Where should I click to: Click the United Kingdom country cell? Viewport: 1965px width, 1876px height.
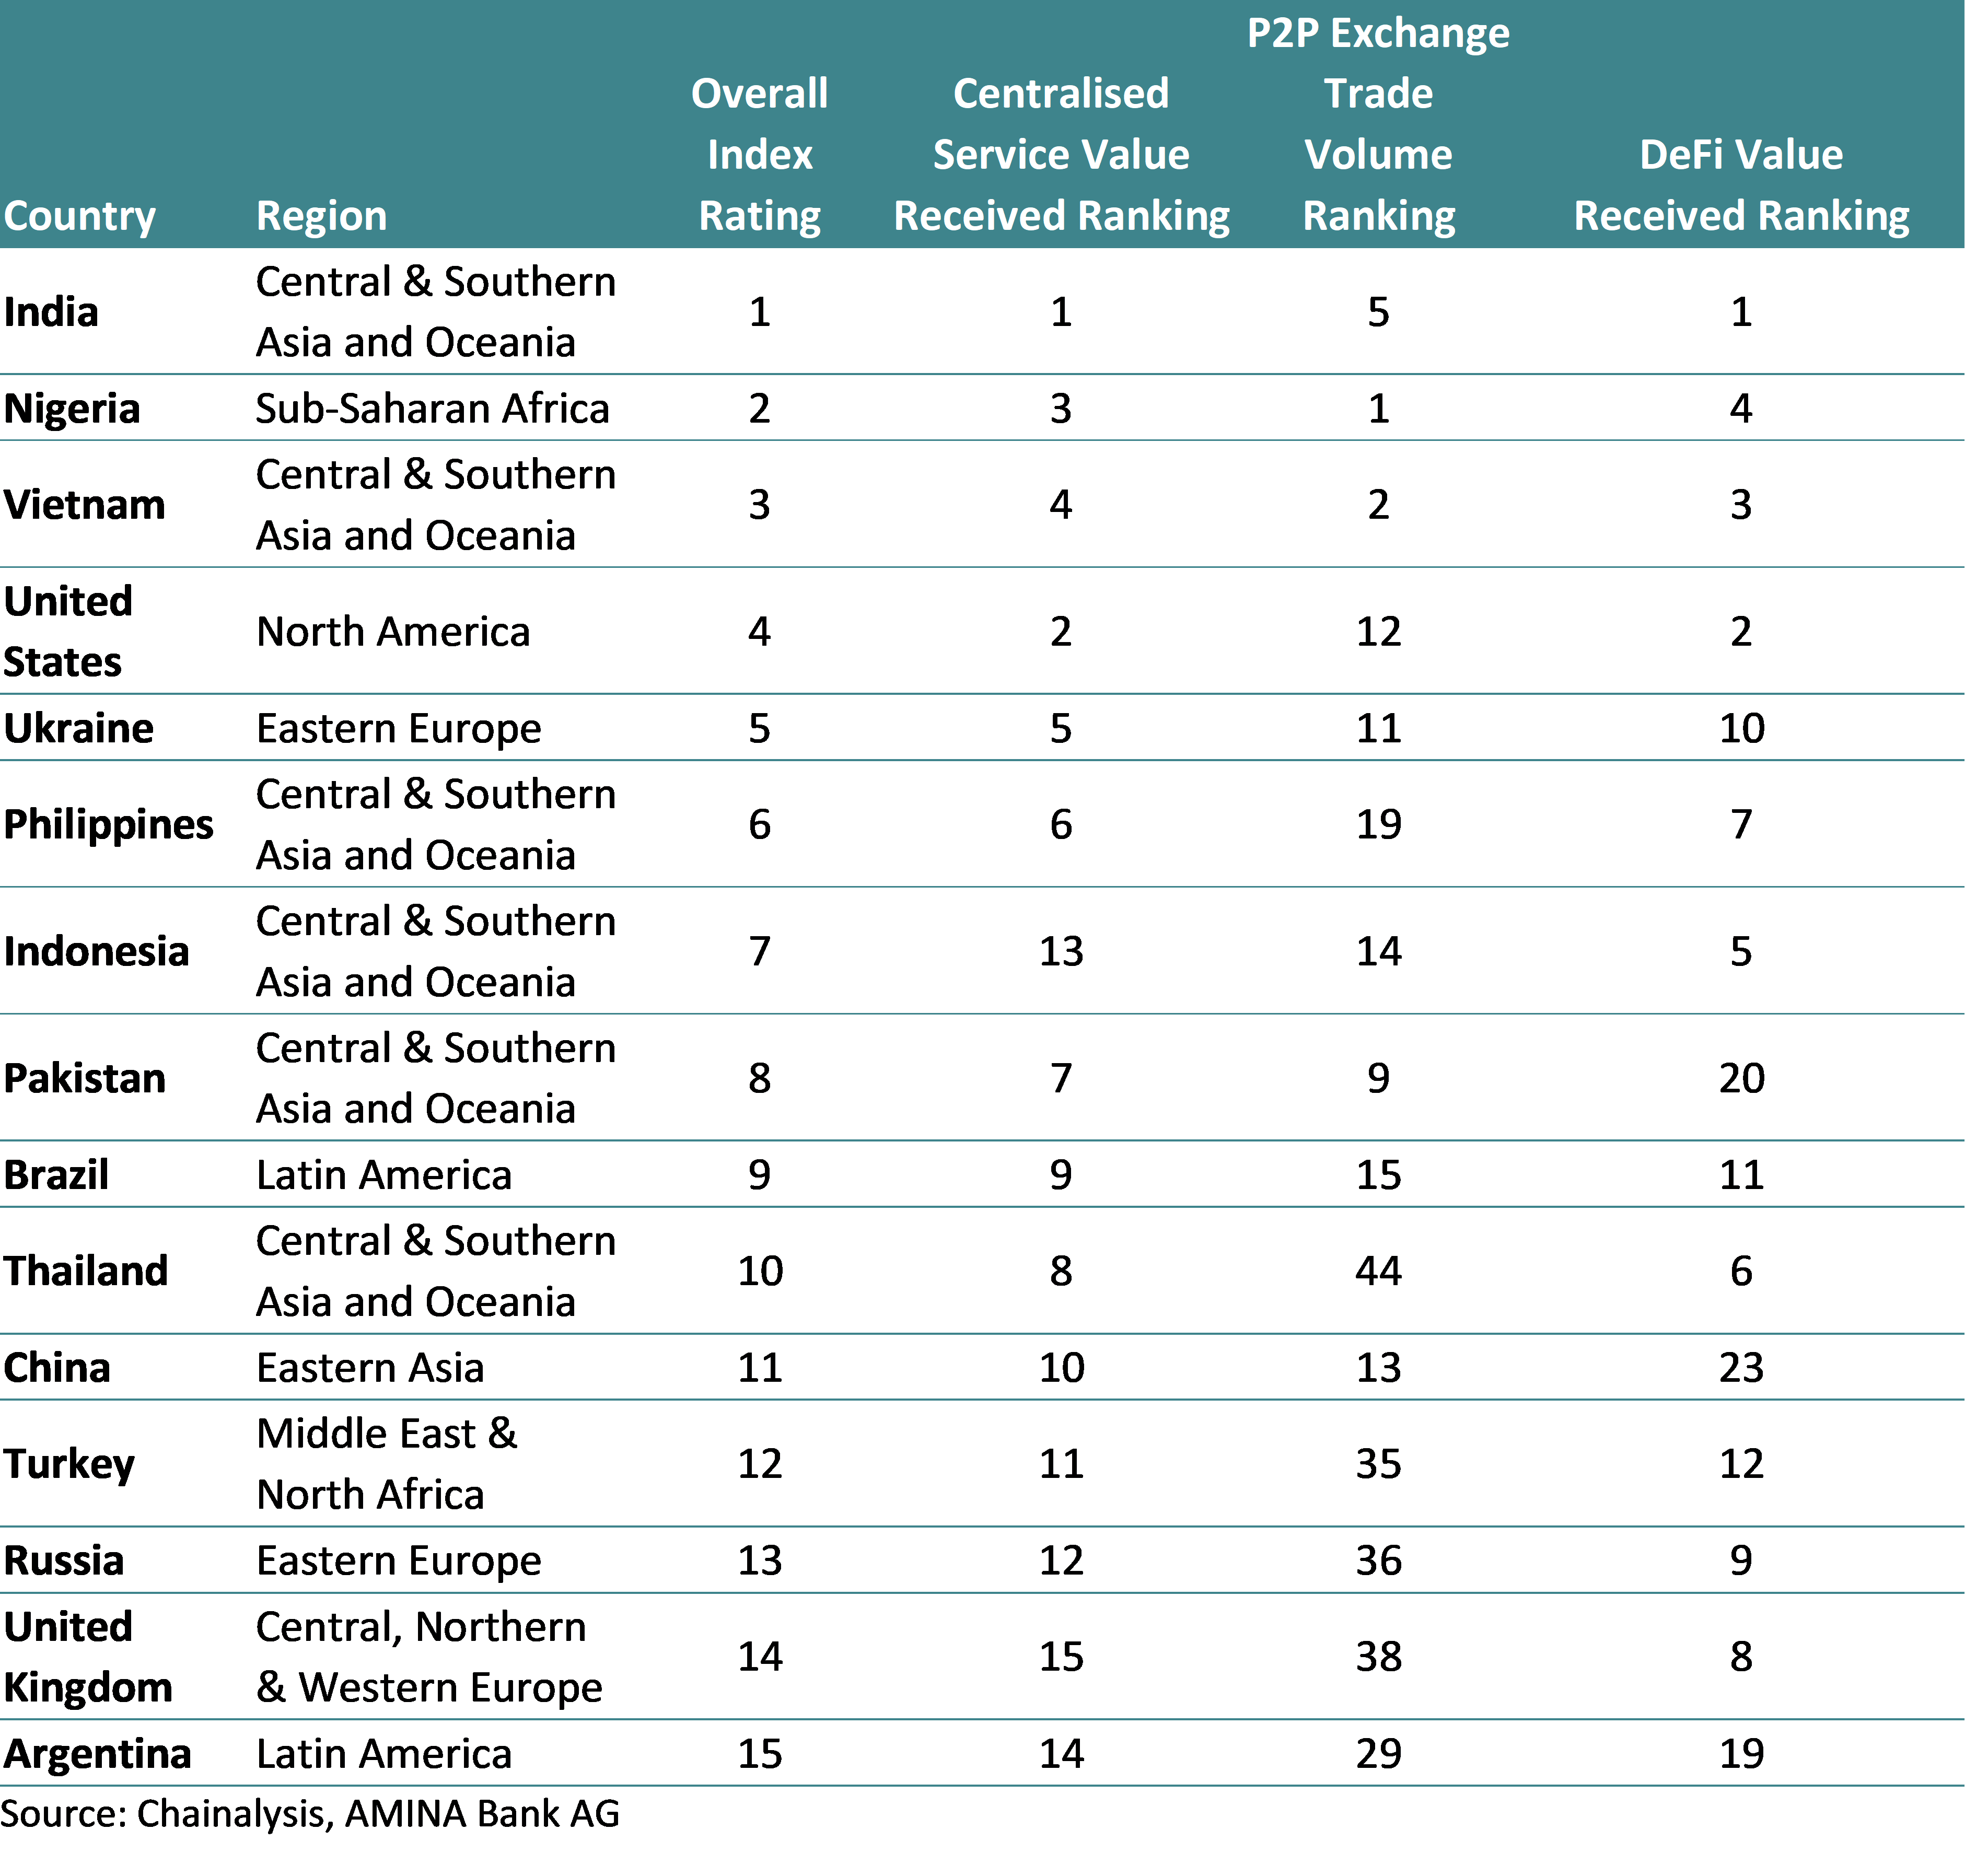[86, 1657]
